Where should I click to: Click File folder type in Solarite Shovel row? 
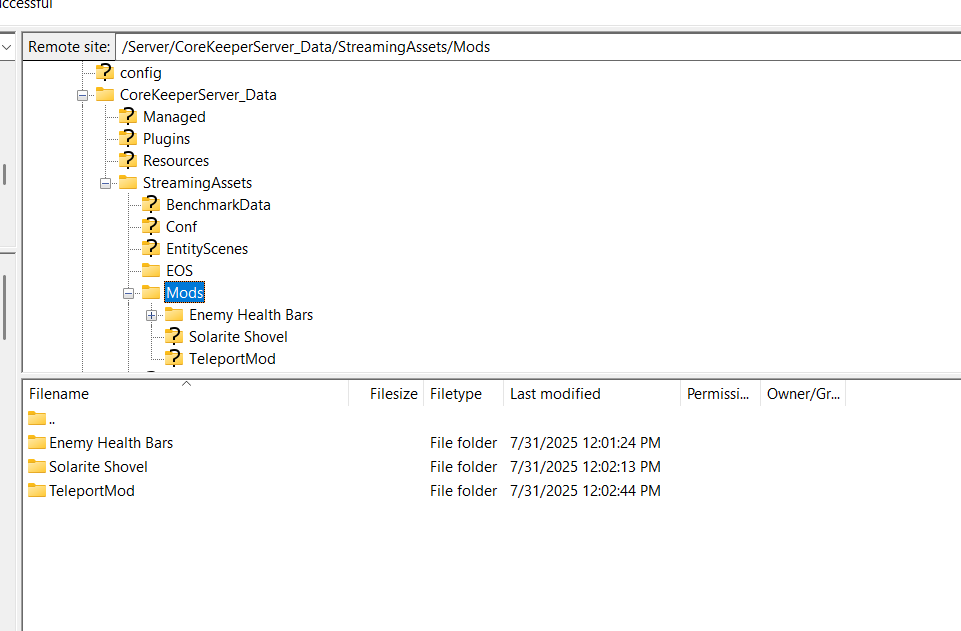pos(463,467)
